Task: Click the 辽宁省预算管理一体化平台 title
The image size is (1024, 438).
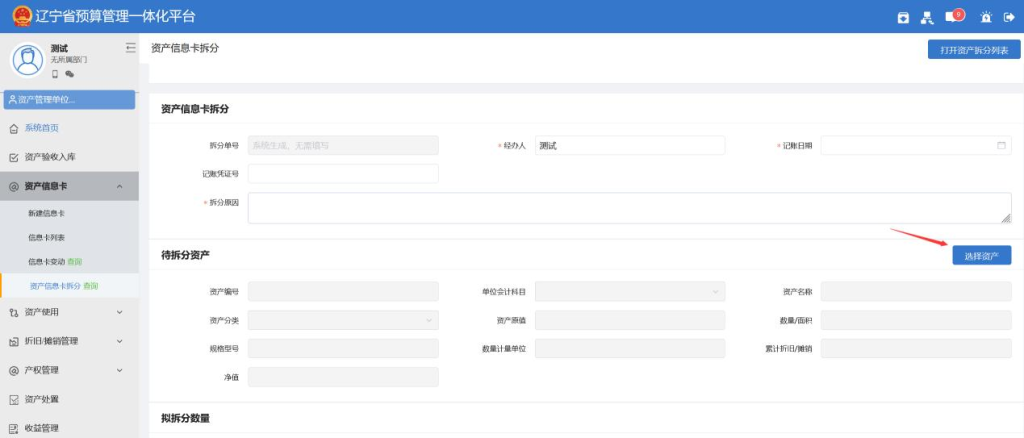Action: click(116, 16)
